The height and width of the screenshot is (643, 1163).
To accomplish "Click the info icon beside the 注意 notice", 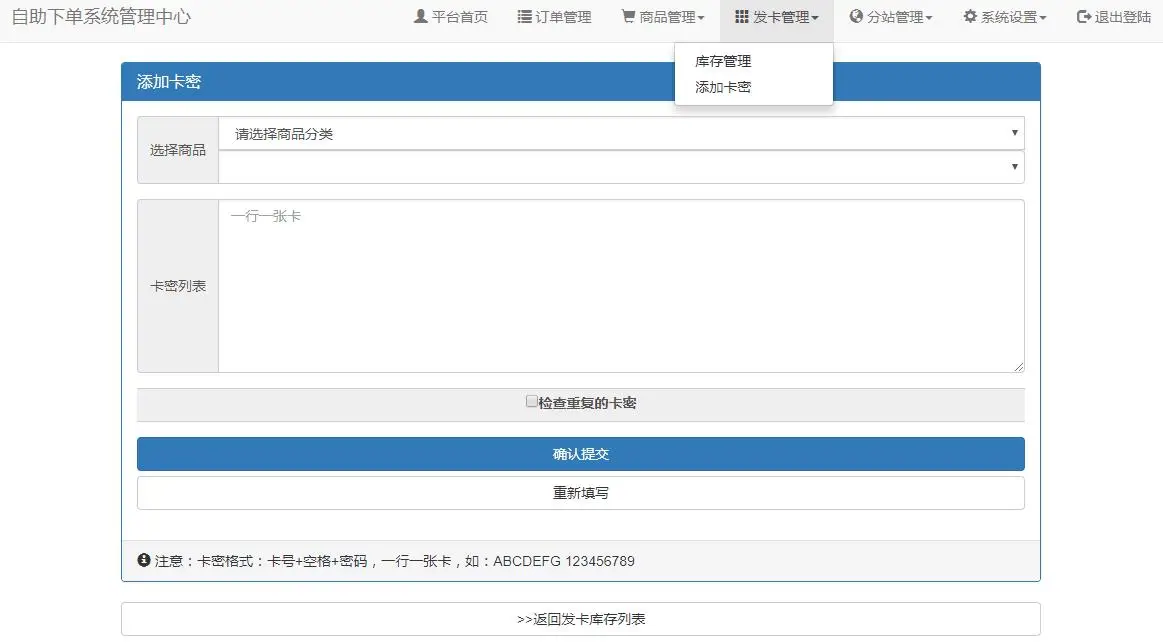I will pyautogui.click(x=143, y=560).
